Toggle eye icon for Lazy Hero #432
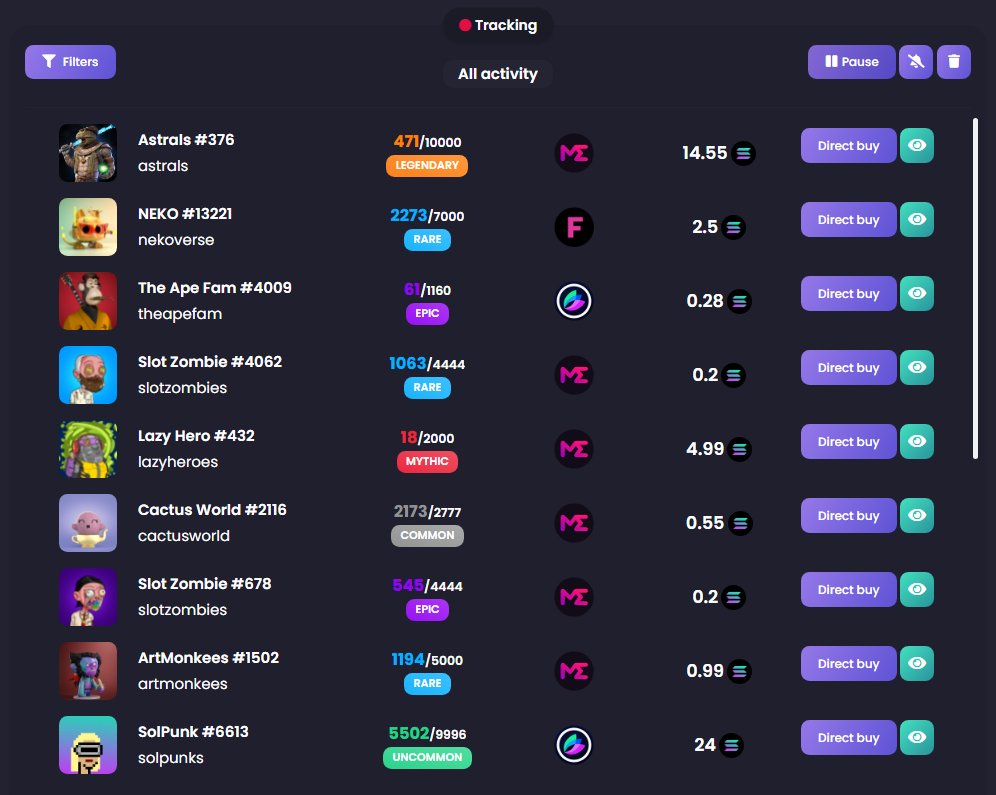Viewport: 996px width, 795px height. click(x=917, y=441)
